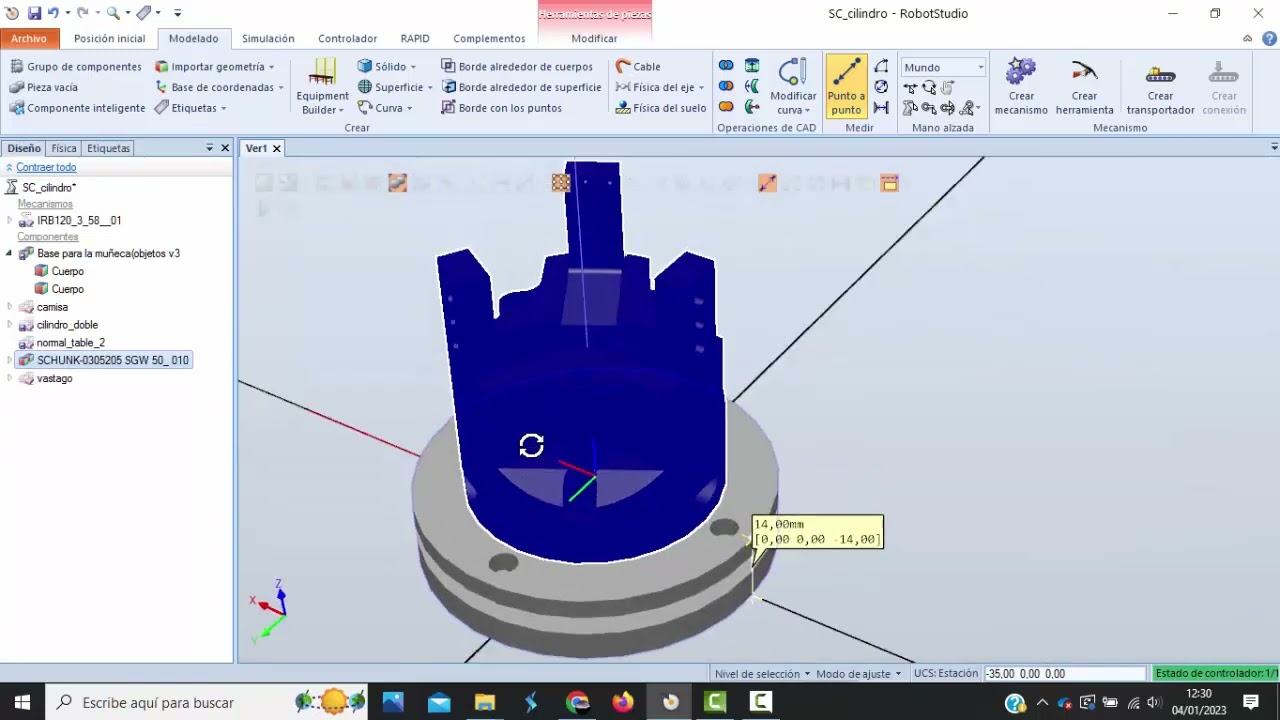Close the Ver1 view tab
The height and width of the screenshot is (720, 1280).
[x=277, y=148]
